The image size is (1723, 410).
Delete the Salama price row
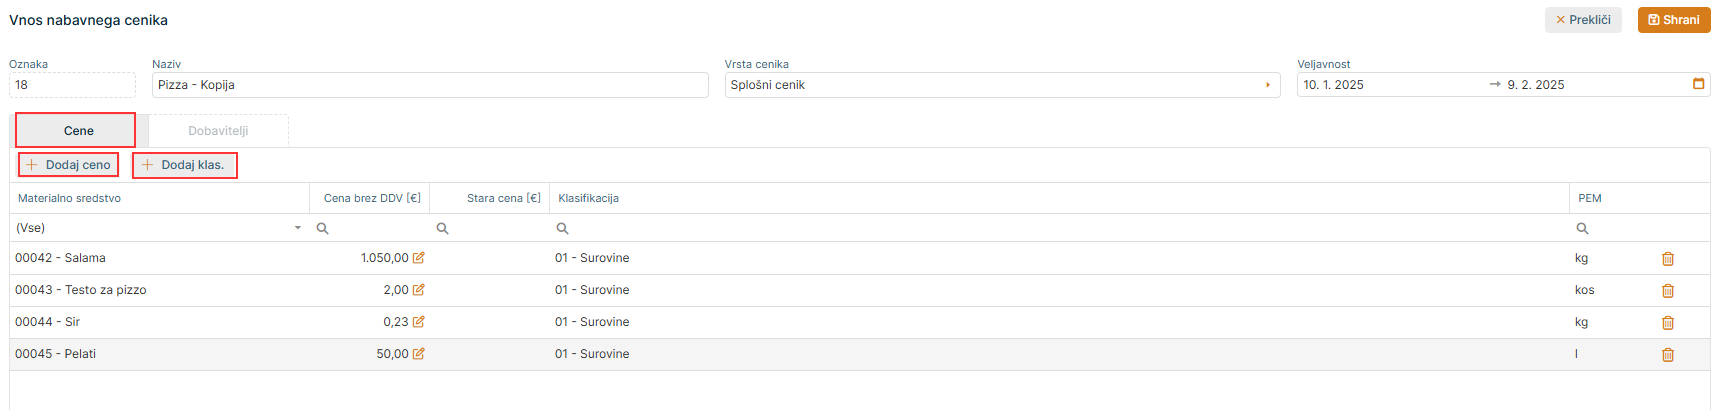point(1667,259)
